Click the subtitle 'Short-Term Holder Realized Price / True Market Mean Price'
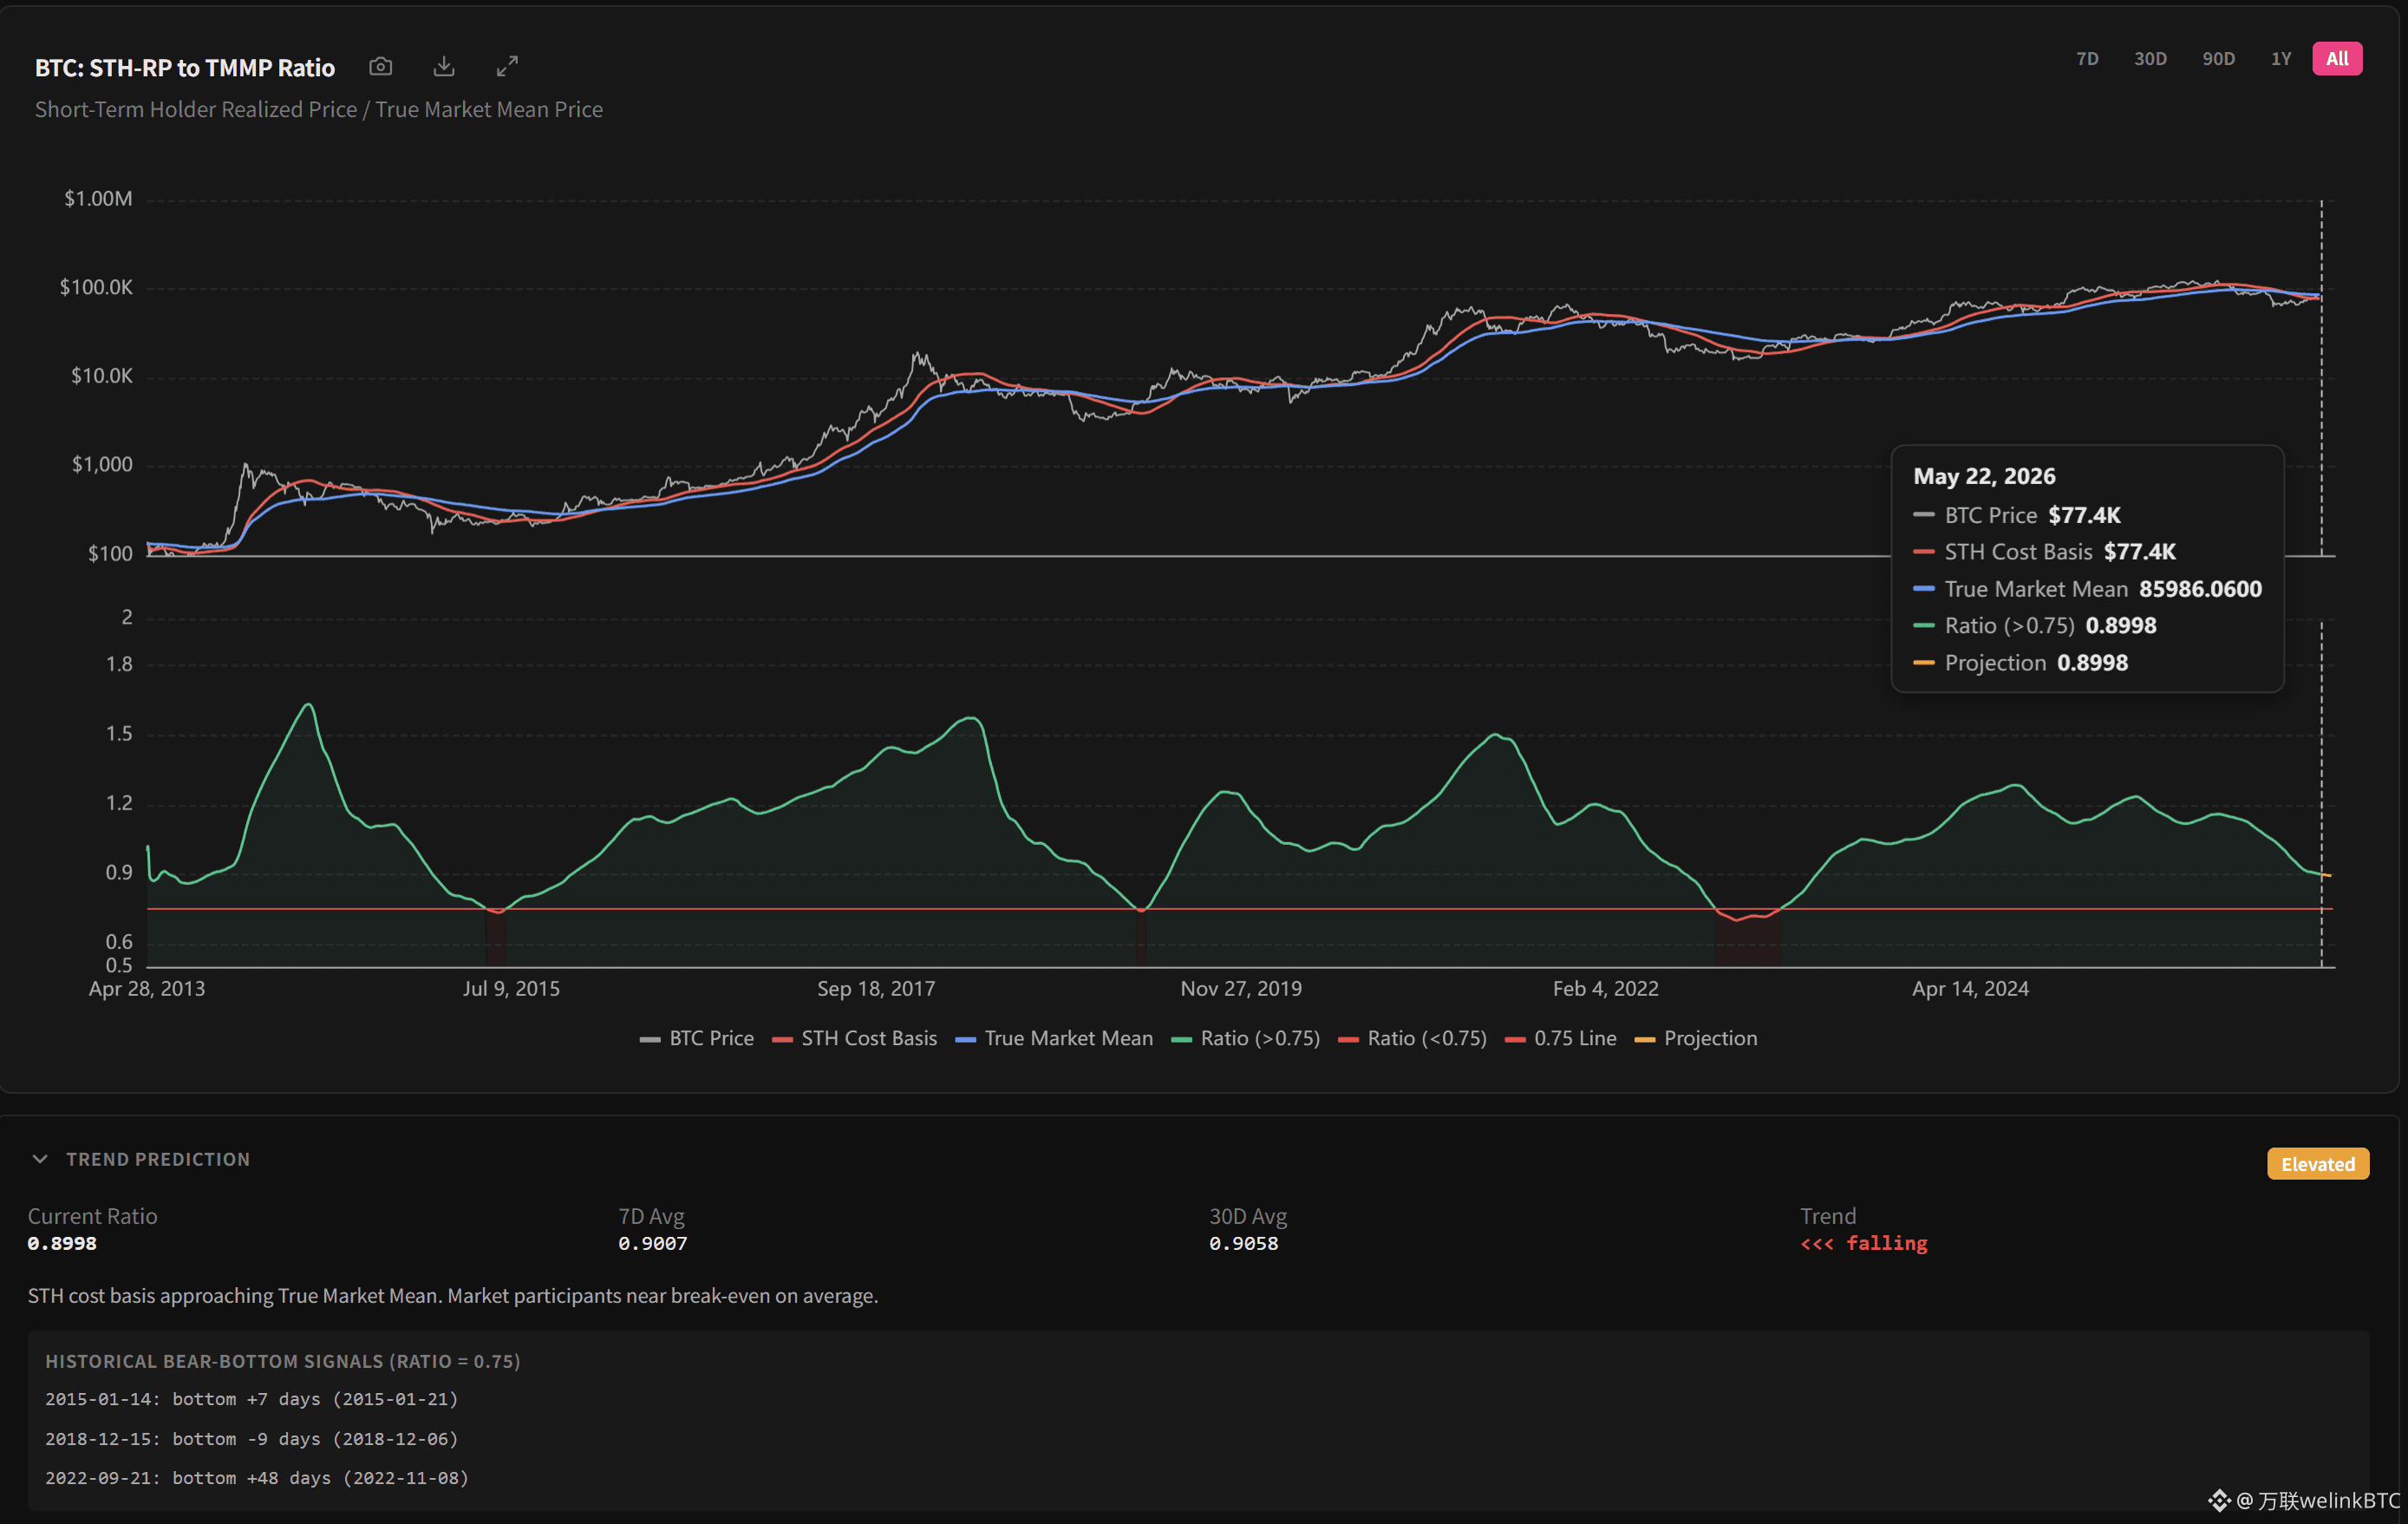 [x=319, y=110]
